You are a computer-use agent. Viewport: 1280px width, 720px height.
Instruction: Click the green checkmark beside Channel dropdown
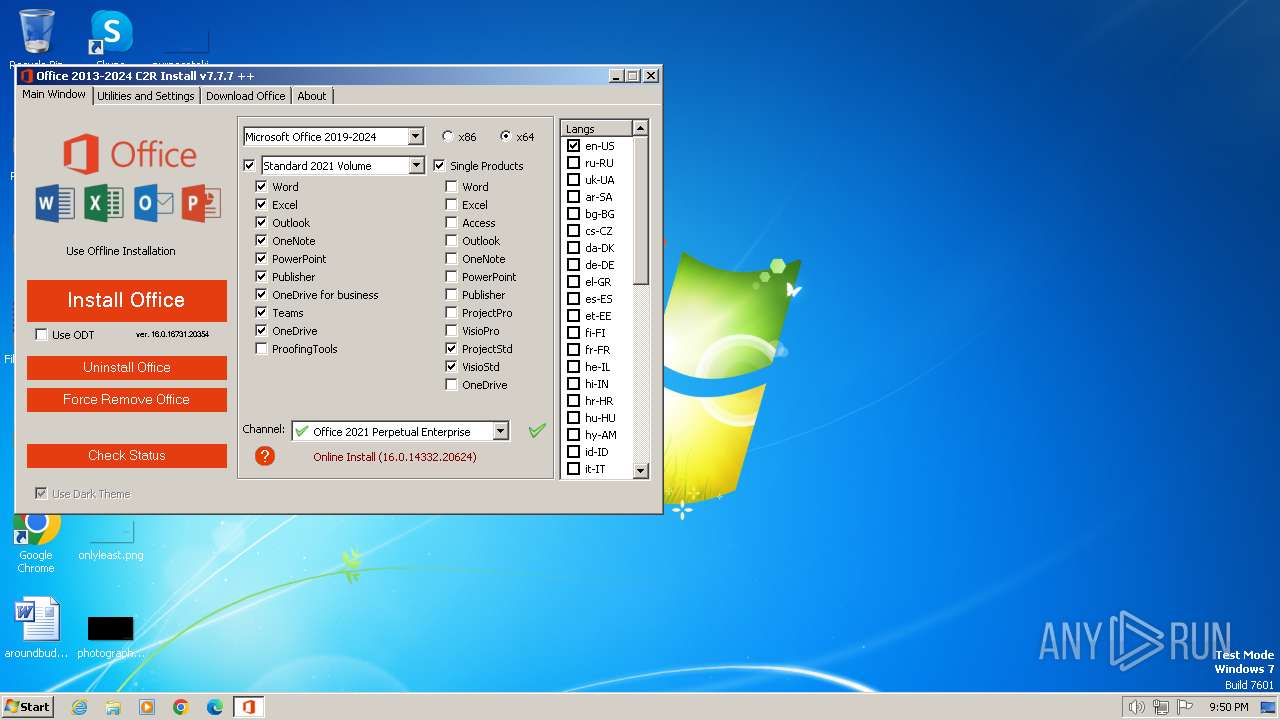pyautogui.click(x=537, y=430)
